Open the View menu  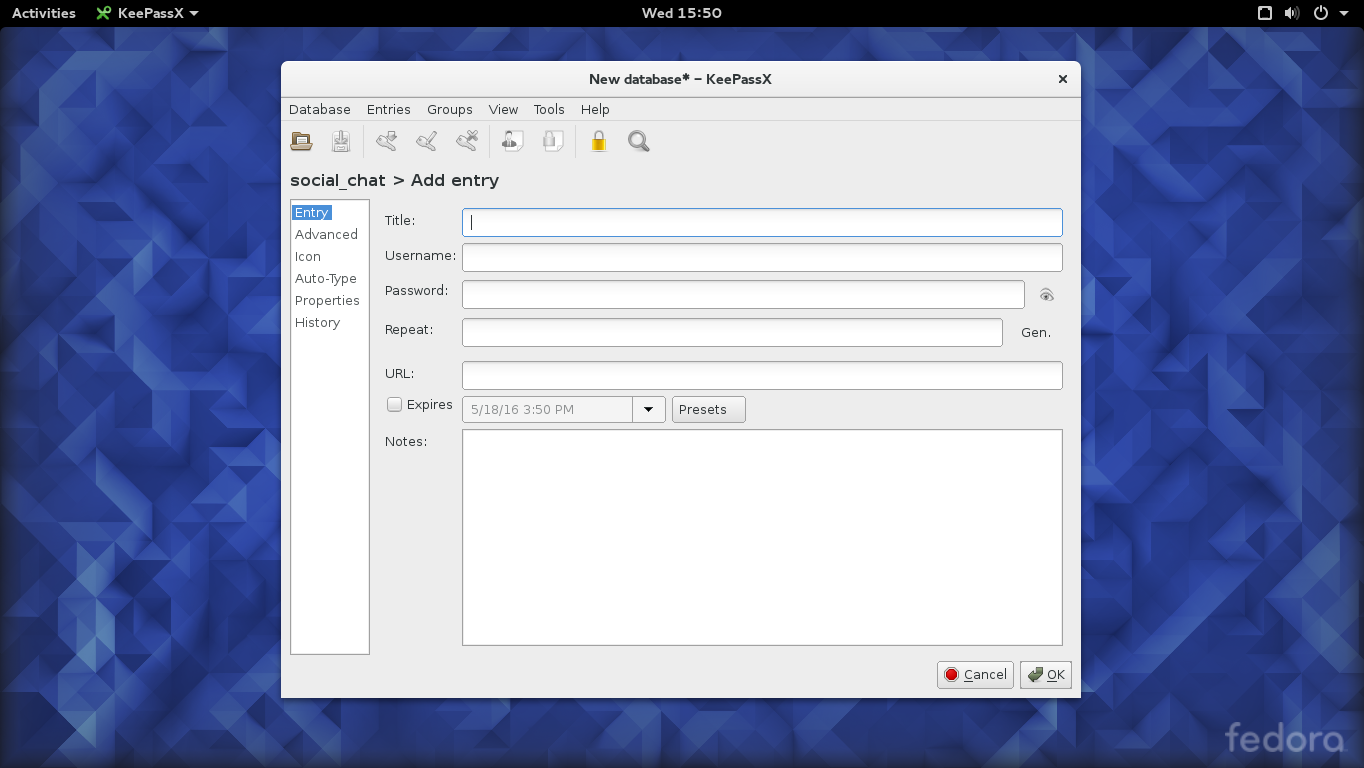(x=503, y=110)
